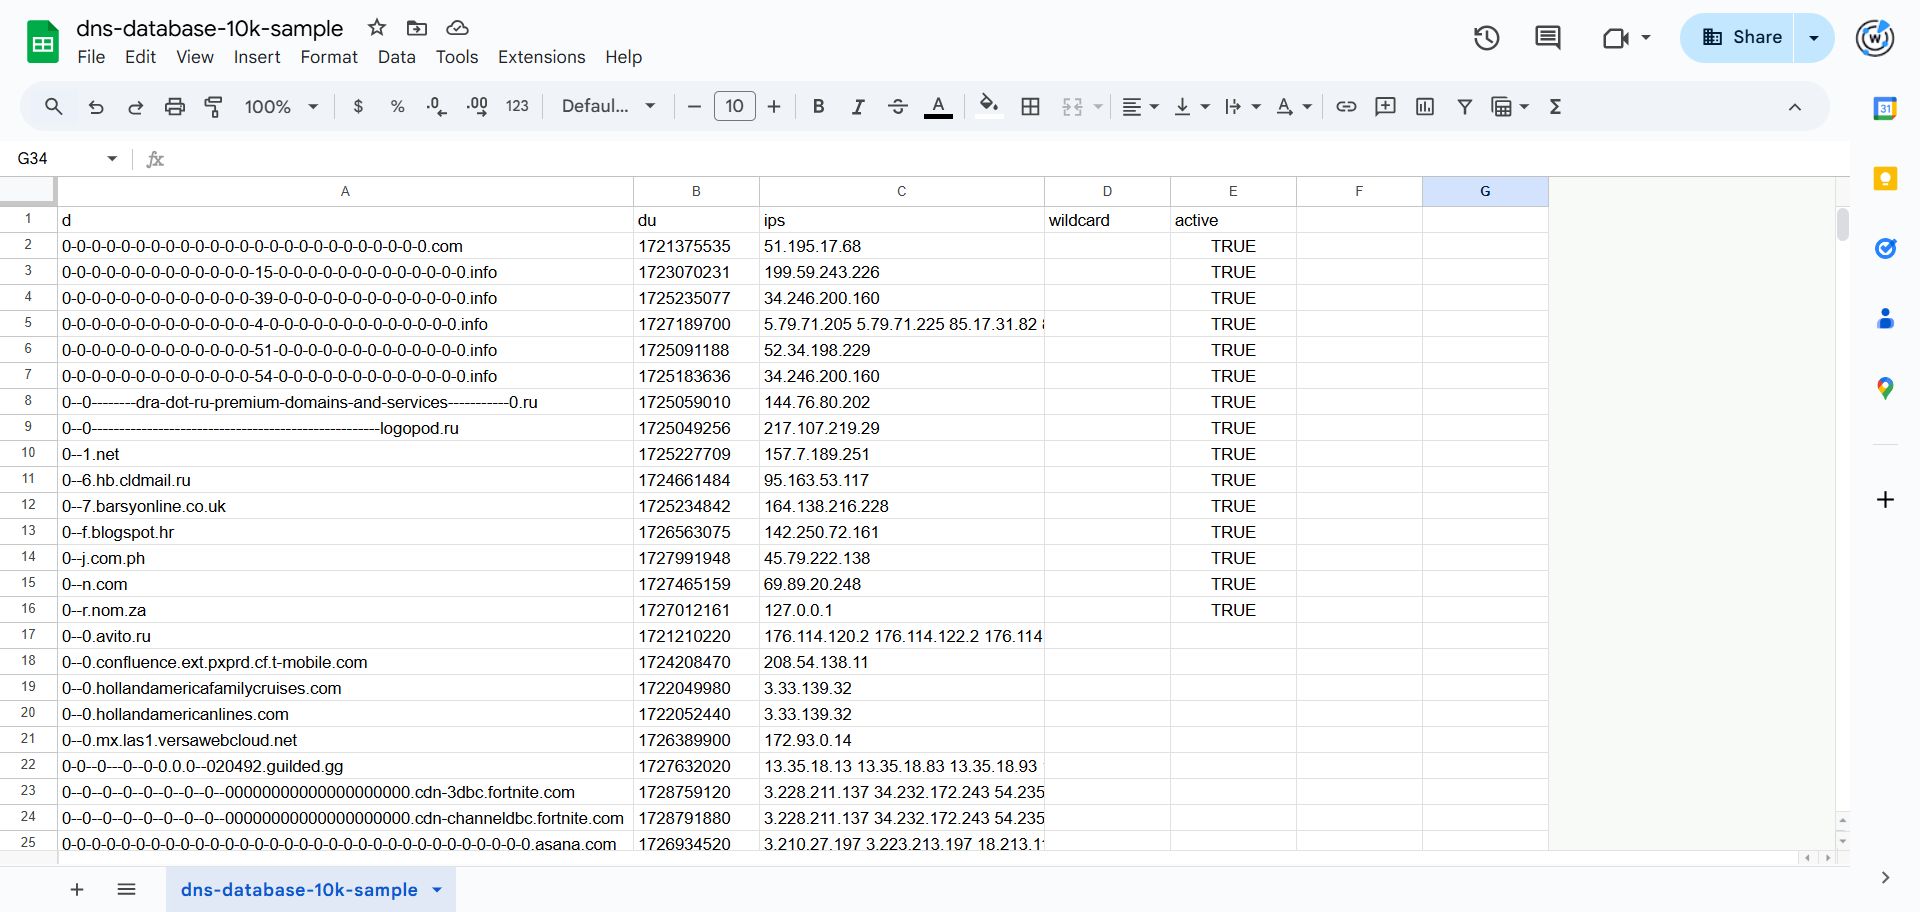
Task: Click the borders grid icon
Action: 1030,107
